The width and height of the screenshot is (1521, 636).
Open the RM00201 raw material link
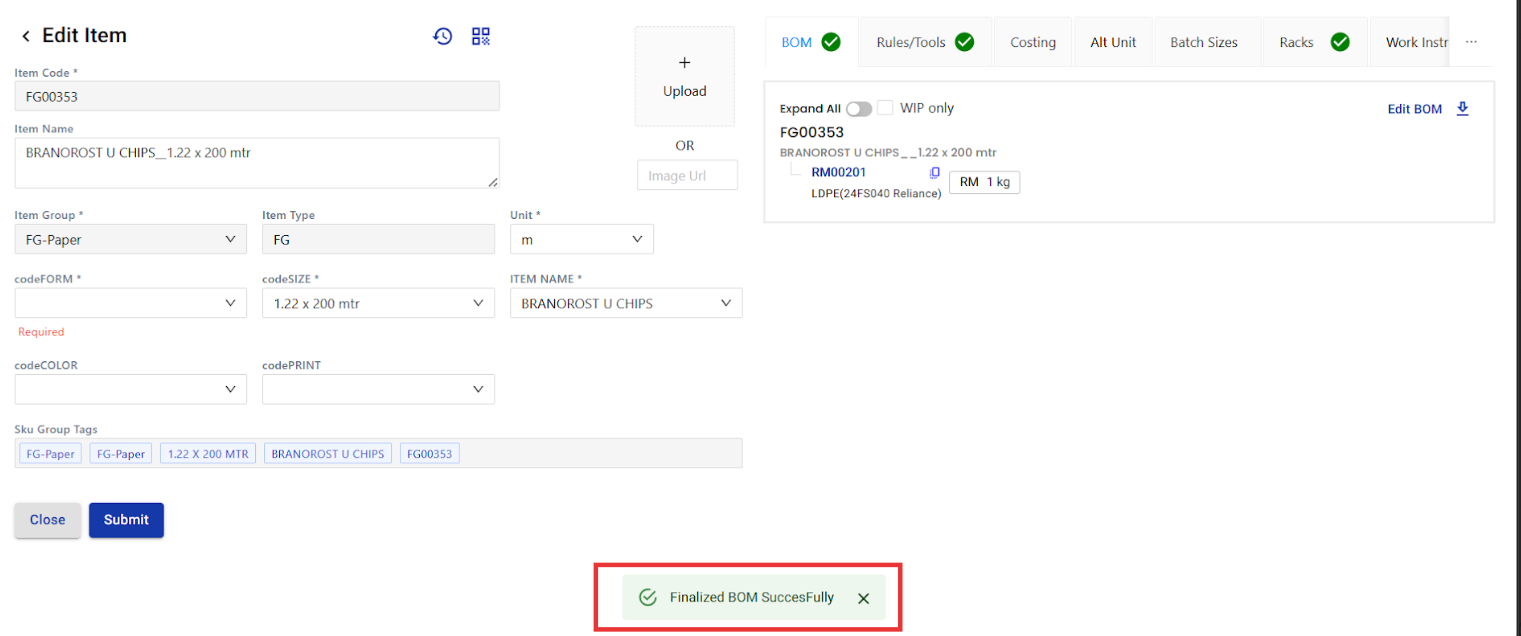[838, 172]
